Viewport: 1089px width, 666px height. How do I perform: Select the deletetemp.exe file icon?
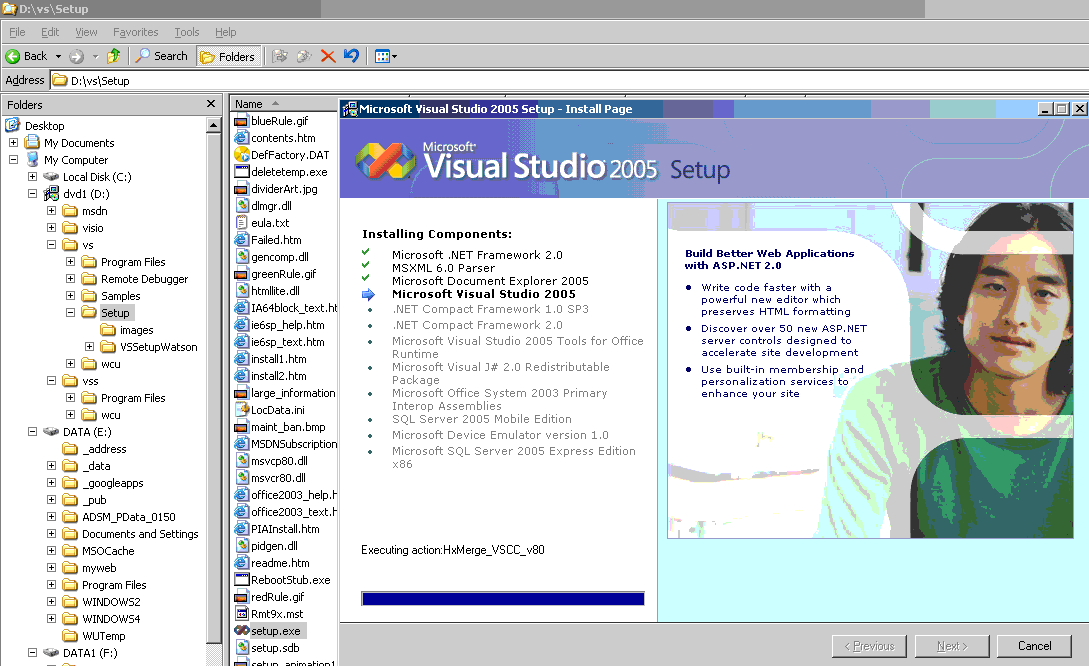click(242, 172)
